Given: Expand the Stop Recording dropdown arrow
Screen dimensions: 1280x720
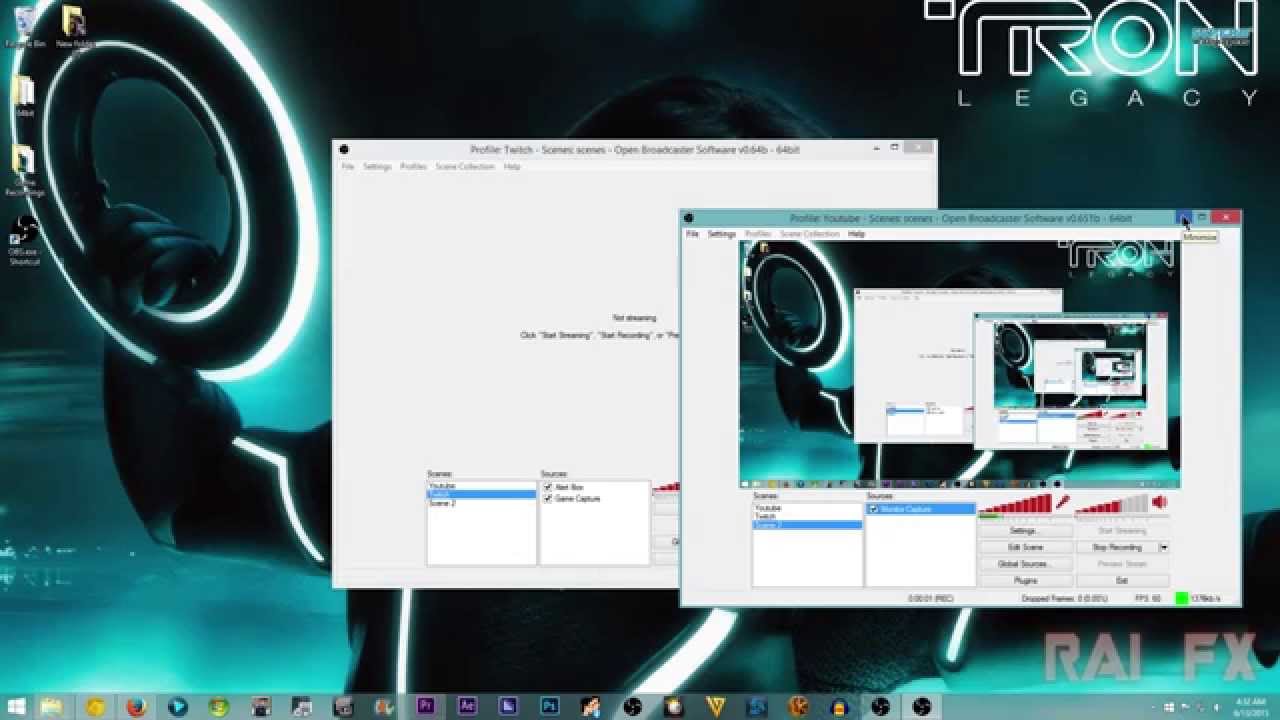Looking at the screenshot, I should 1164,548.
